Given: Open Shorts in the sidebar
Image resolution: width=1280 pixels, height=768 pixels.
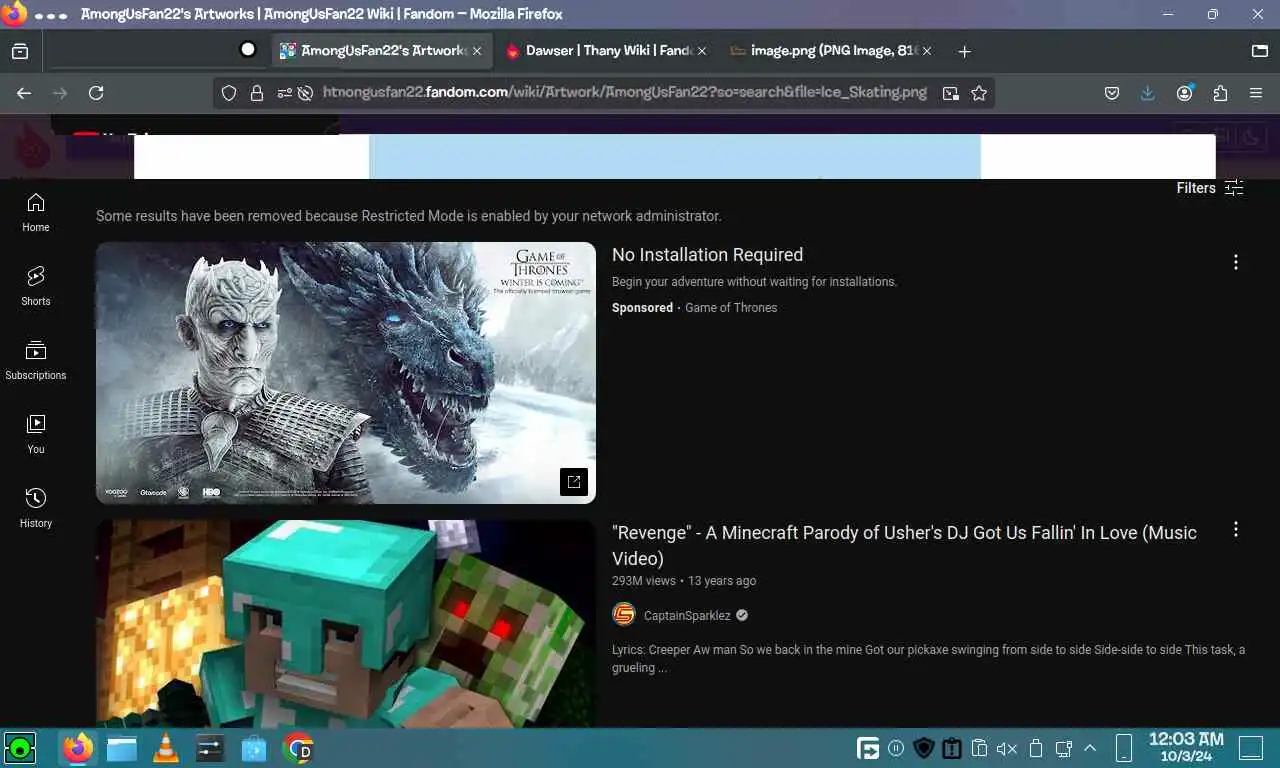Looking at the screenshot, I should (36, 286).
